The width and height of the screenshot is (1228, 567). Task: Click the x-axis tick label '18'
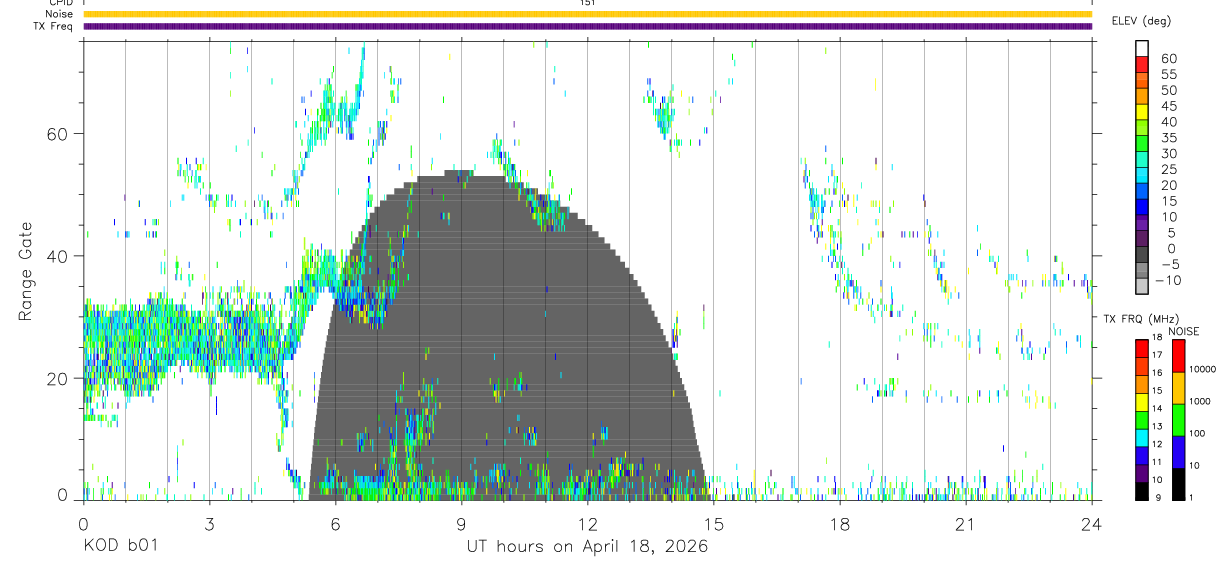839,523
